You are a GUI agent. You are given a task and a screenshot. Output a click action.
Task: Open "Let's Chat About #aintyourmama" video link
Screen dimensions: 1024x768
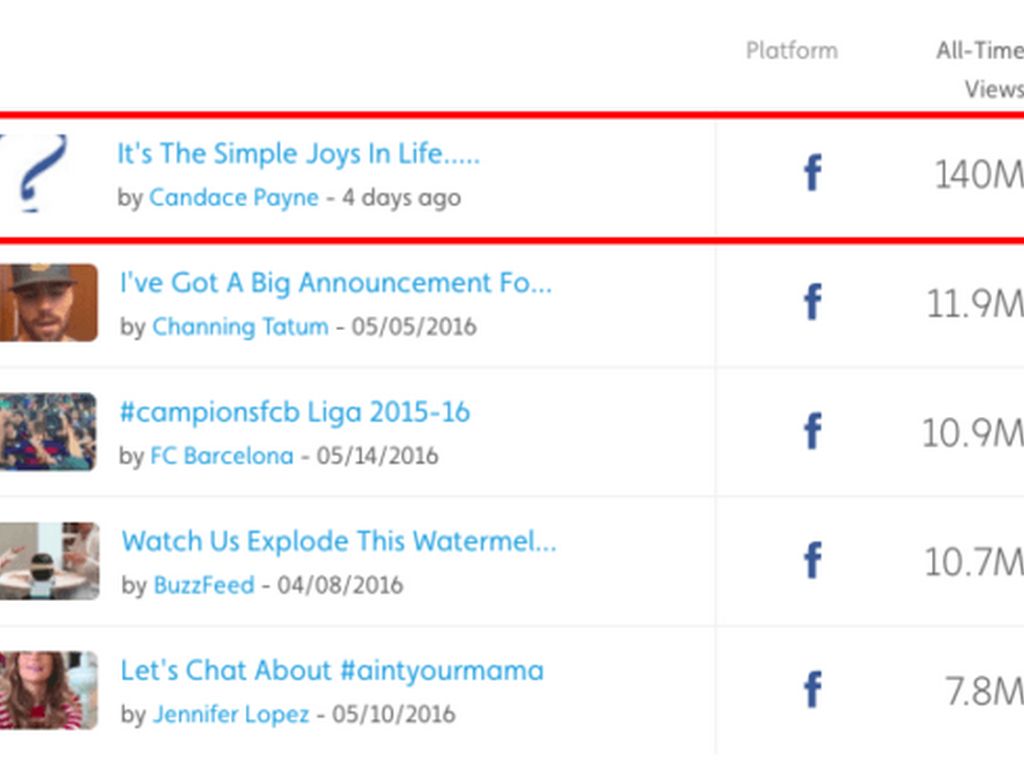(332, 670)
